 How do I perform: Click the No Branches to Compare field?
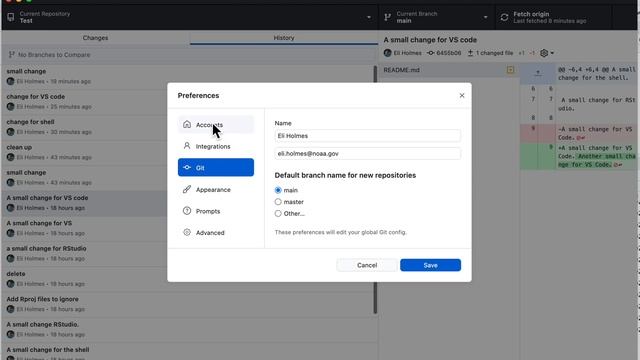(189, 55)
